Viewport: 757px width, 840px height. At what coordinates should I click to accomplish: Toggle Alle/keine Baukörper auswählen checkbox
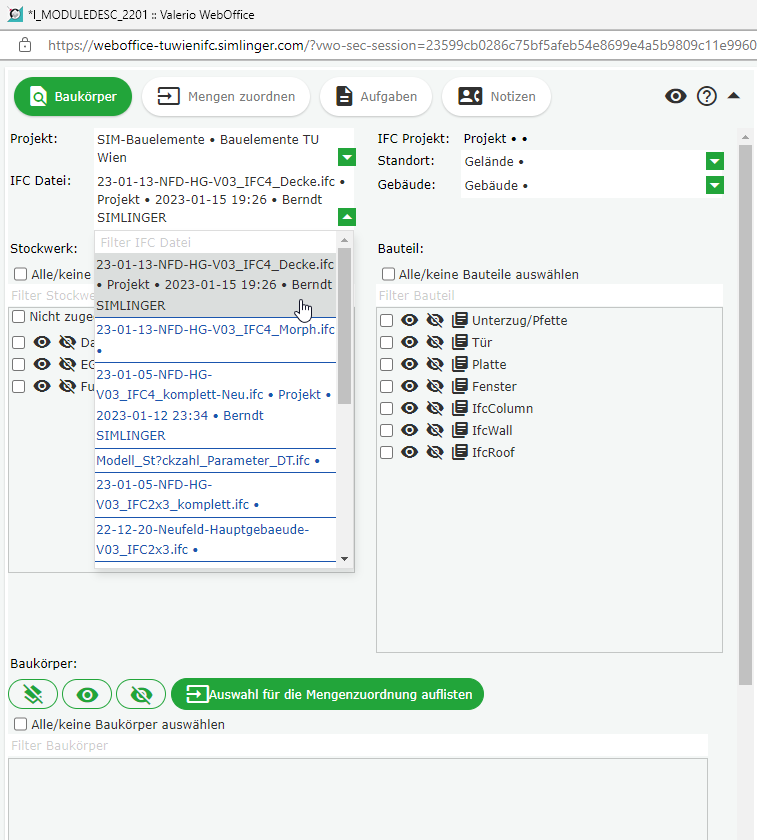(x=21, y=724)
